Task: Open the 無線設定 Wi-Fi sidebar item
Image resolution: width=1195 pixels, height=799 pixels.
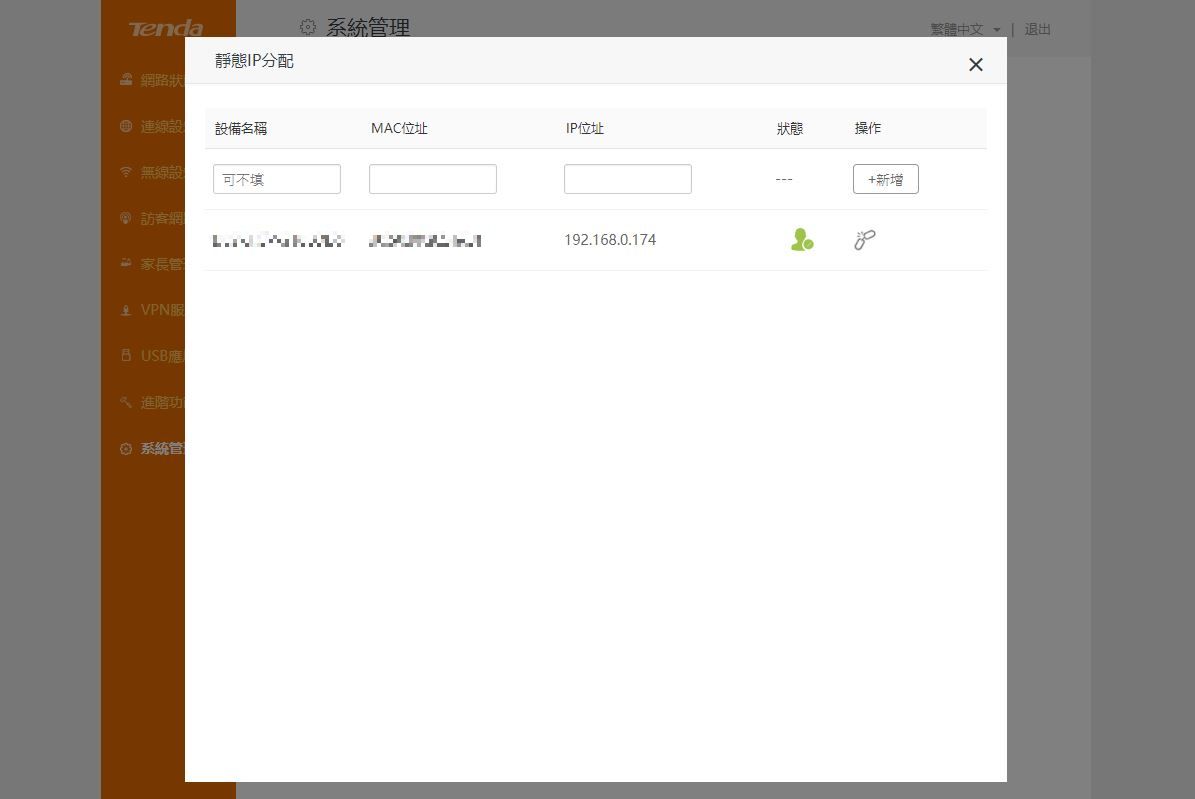Action: click(152, 172)
